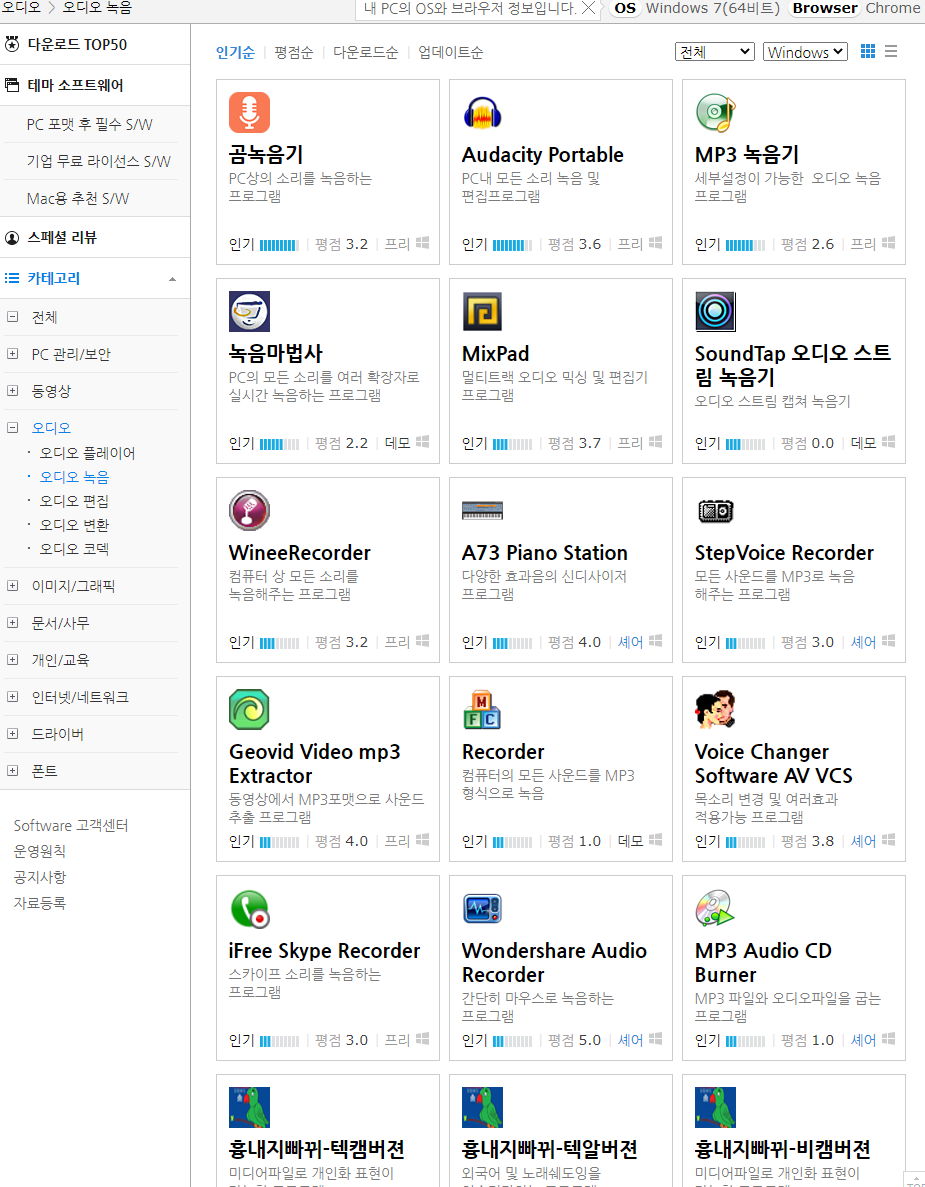This screenshot has width=925, height=1187.
Task: Click the 셰어 label on A73 Piano Station
Action: [630, 642]
